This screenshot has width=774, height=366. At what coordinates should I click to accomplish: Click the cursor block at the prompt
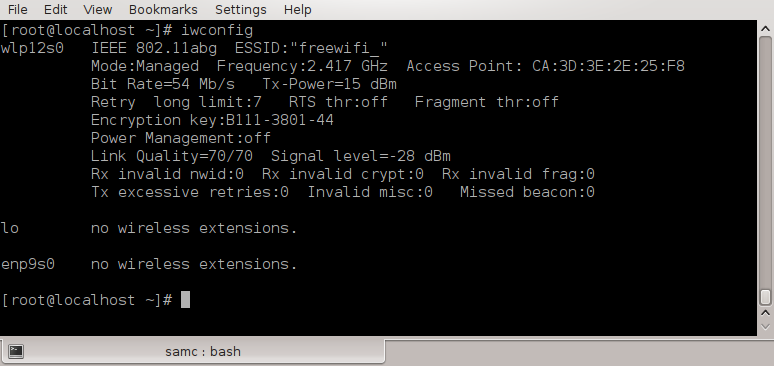click(x=185, y=299)
